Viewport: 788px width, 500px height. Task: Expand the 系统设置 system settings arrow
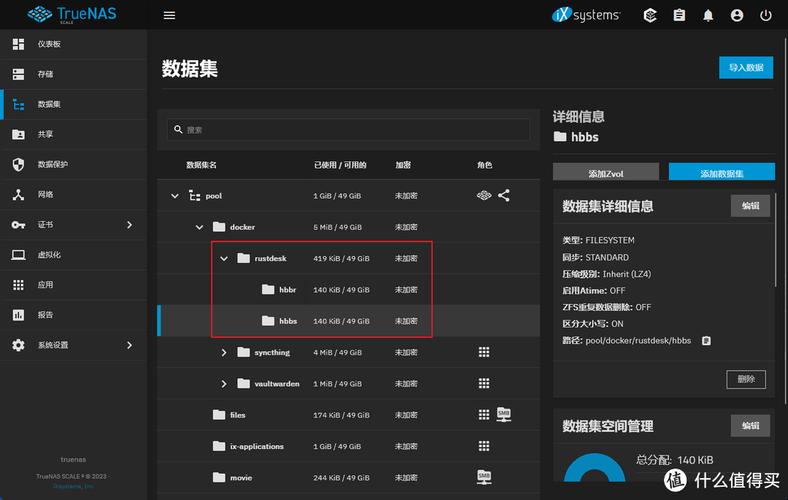(x=129, y=345)
